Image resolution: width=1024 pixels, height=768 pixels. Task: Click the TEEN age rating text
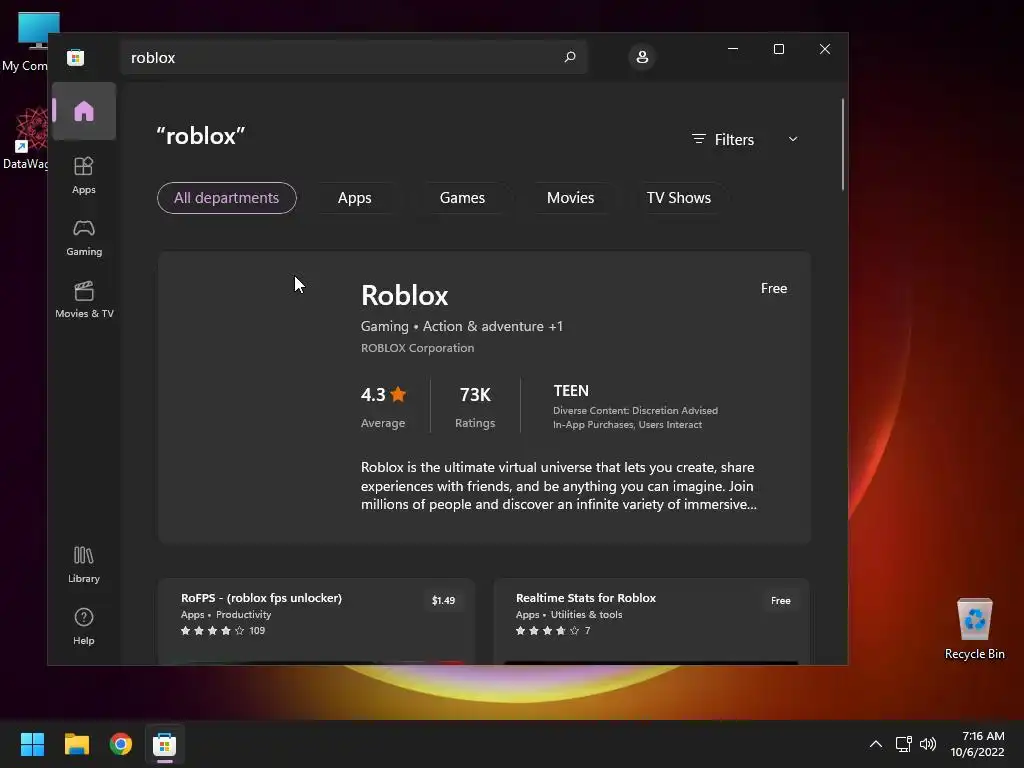coord(571,391)
